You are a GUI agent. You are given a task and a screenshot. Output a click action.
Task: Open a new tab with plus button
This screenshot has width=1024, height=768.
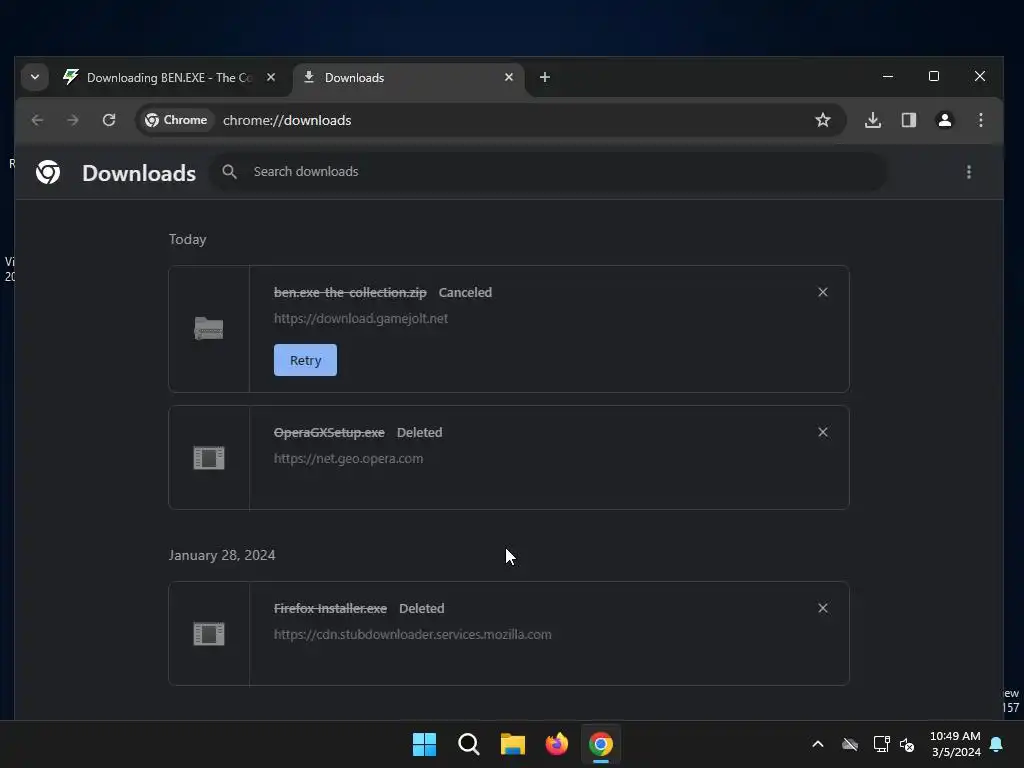click(545, 77)
